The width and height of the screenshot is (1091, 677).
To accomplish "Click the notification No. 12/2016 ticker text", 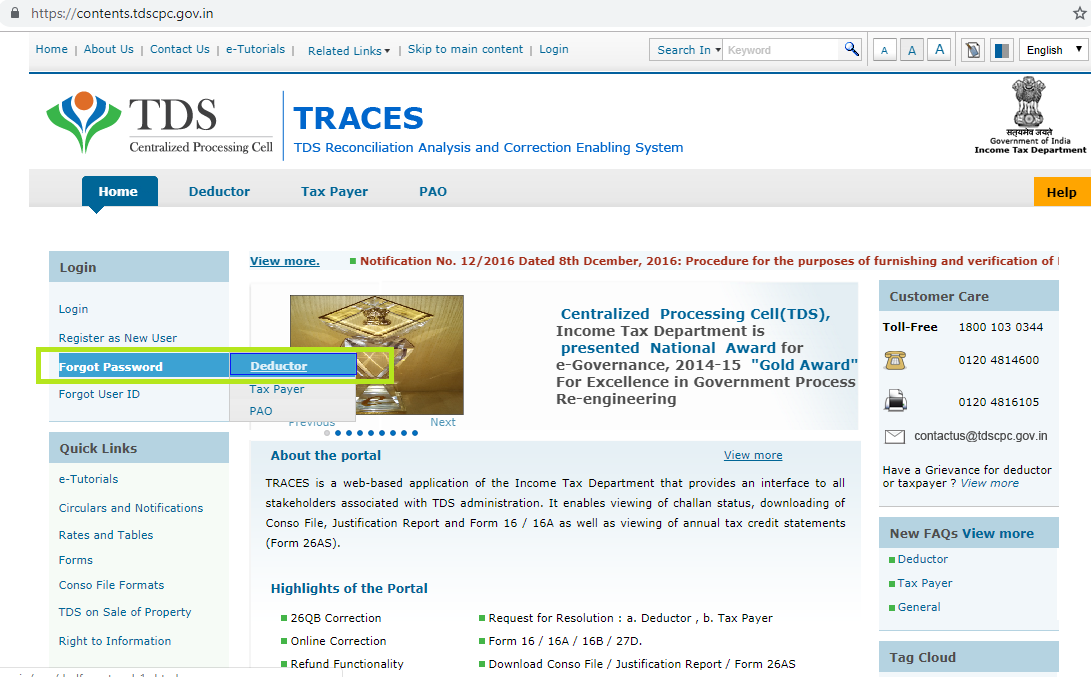I will pos(709,261).
